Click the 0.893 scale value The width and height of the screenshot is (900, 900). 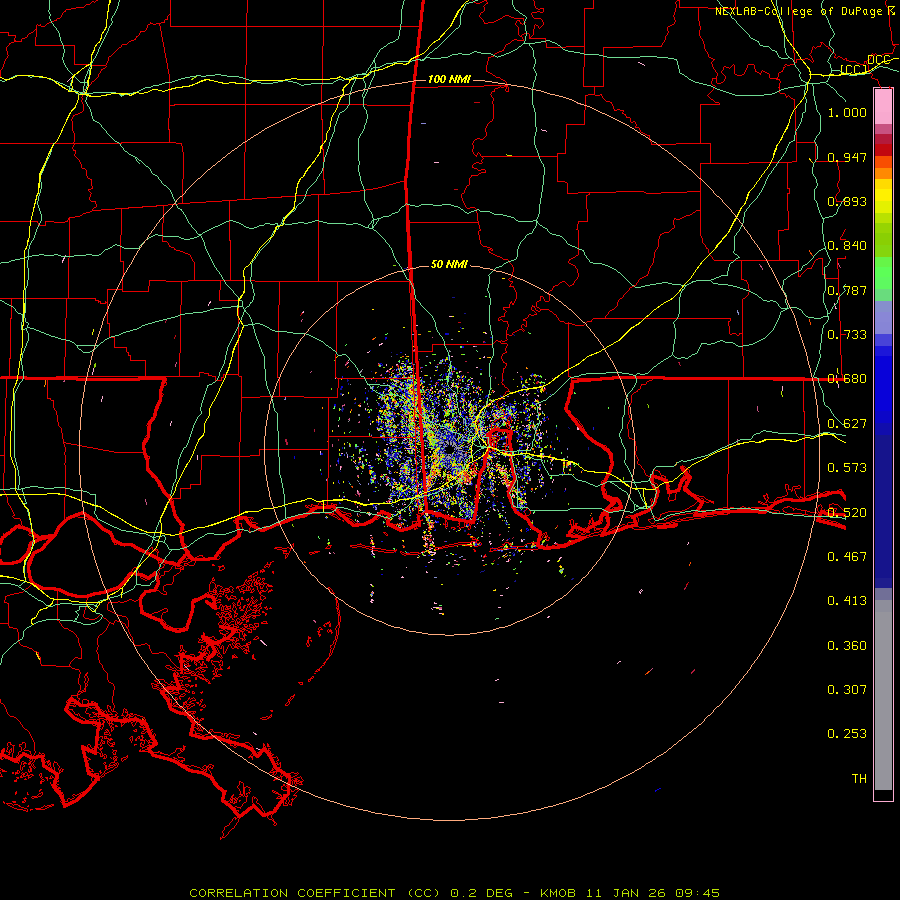coord(847,201)
